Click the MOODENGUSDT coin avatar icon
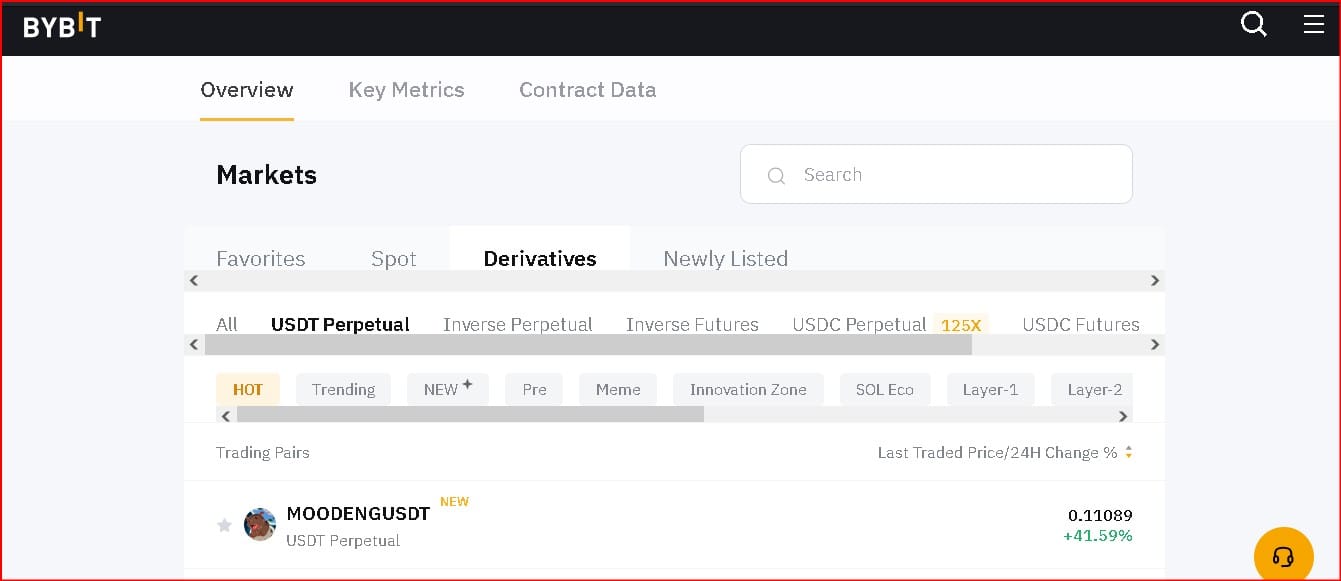The width and height of the screenshot is (1341, 581). click(x=260, y=524)
